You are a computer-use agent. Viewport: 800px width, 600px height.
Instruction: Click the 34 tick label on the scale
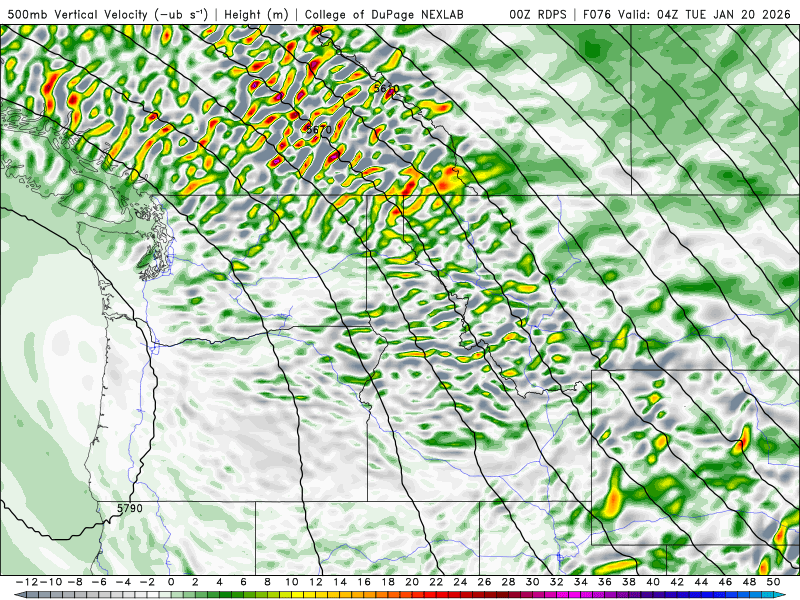(x=581, y=582)
